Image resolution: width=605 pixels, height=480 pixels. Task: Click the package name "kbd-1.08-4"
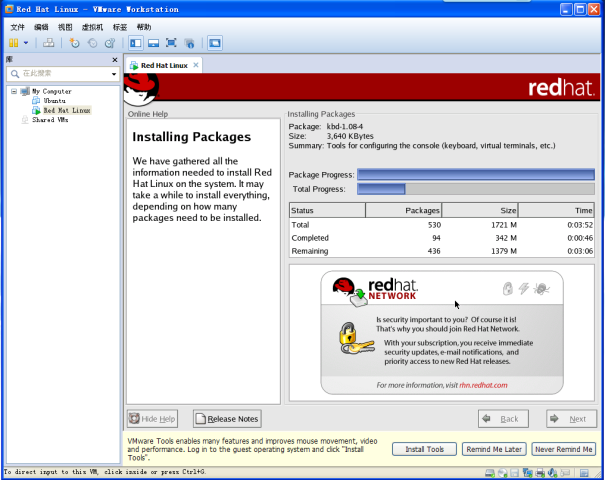click(345, 127)
